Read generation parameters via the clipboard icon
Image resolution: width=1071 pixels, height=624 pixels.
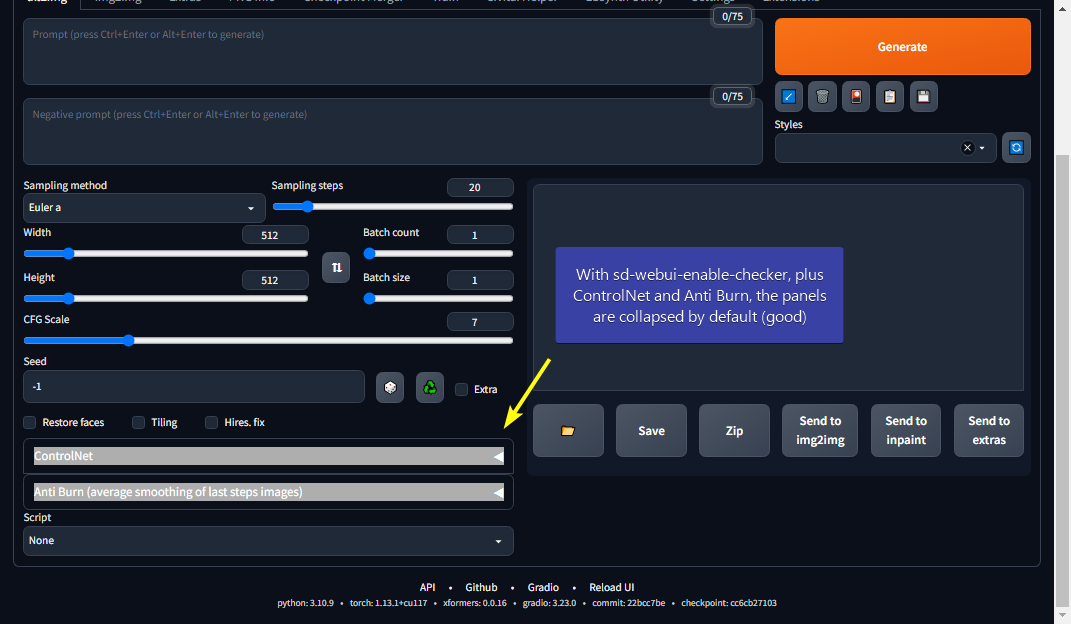pos(889,96)
